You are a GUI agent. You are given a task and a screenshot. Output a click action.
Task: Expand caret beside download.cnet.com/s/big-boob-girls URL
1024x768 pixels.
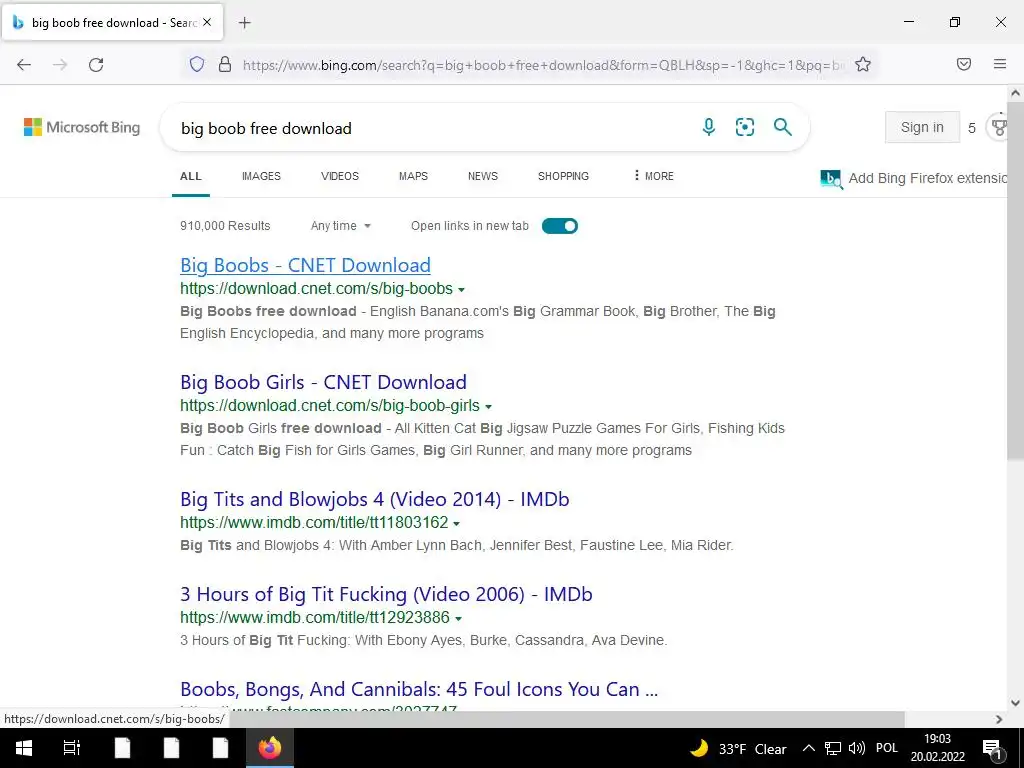click(x=488, y=406)
